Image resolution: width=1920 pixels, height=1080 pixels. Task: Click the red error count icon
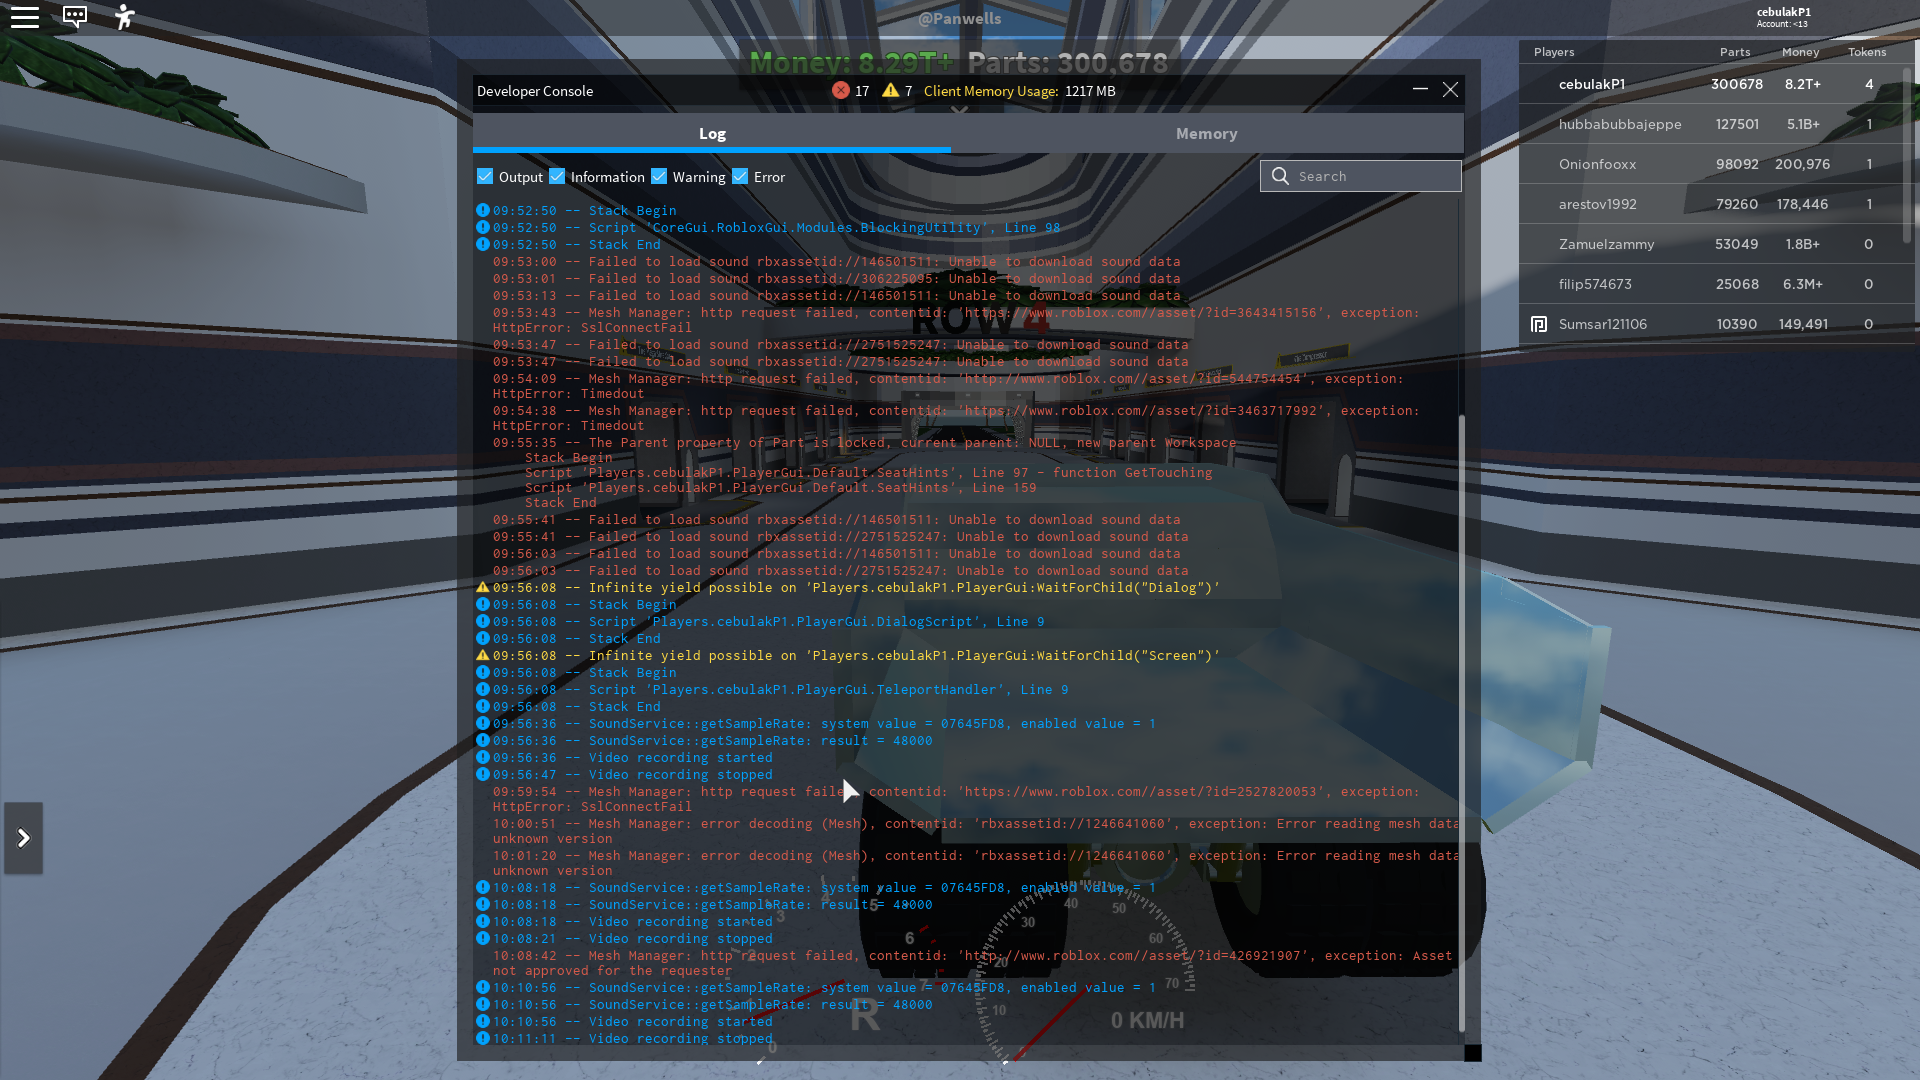(840, 90)
